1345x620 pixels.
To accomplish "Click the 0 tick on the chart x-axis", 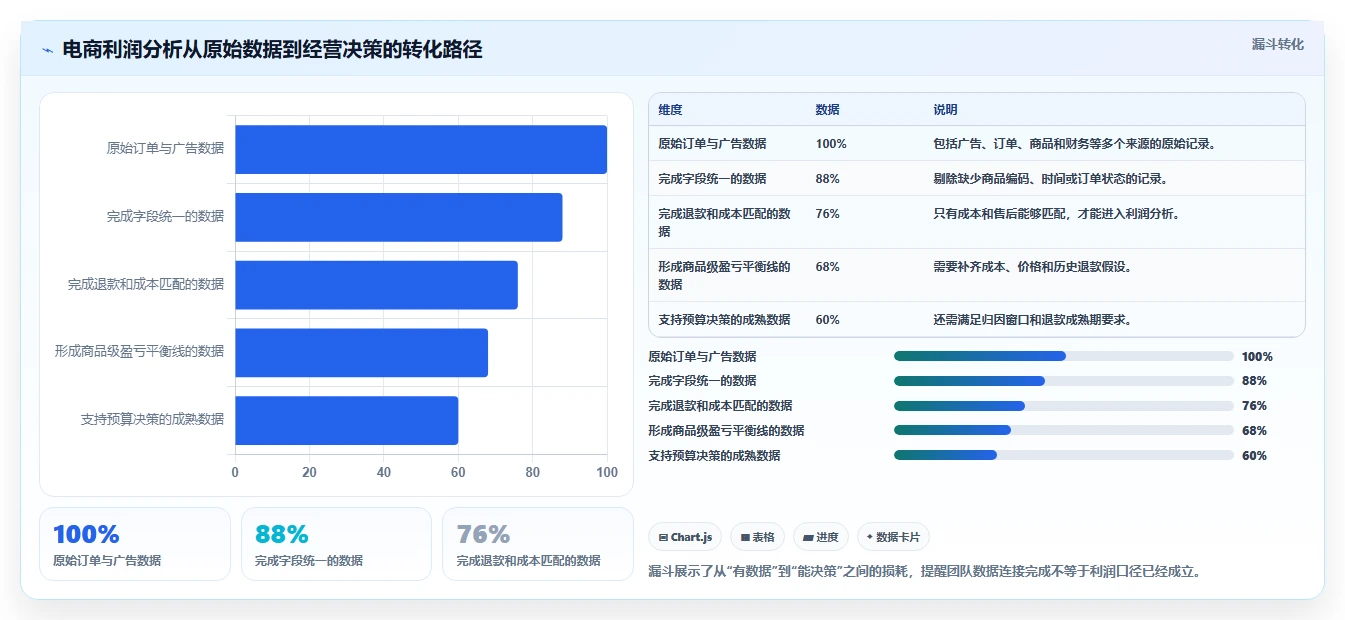I will click(235, 472).
